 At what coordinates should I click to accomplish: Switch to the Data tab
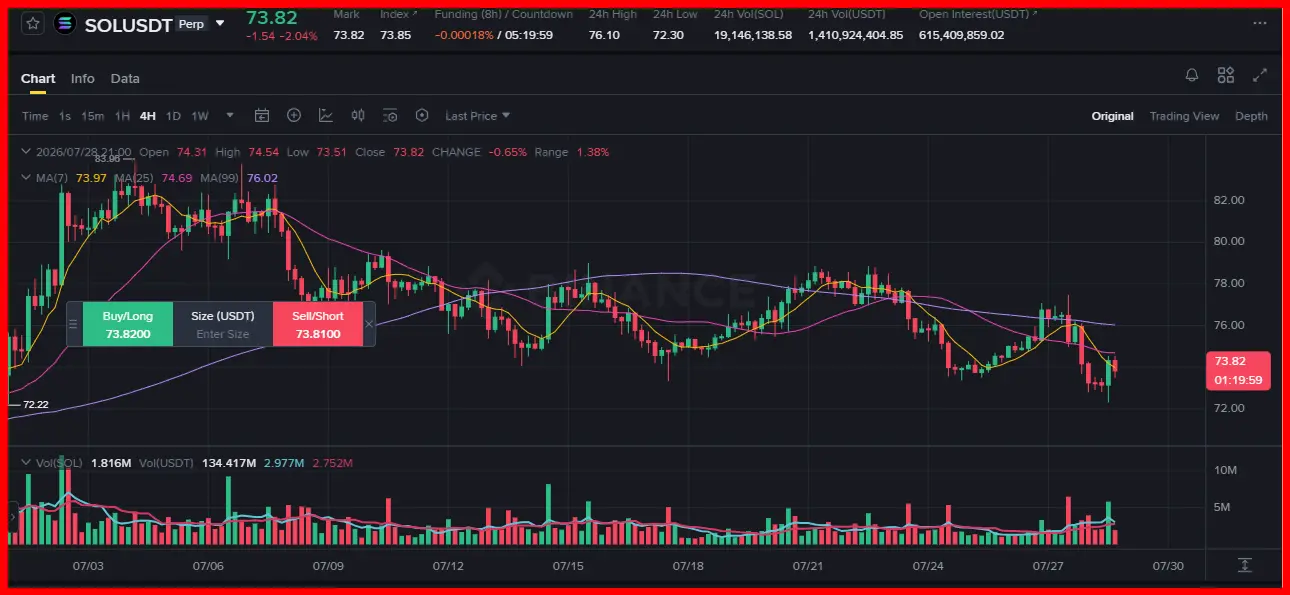125,78
